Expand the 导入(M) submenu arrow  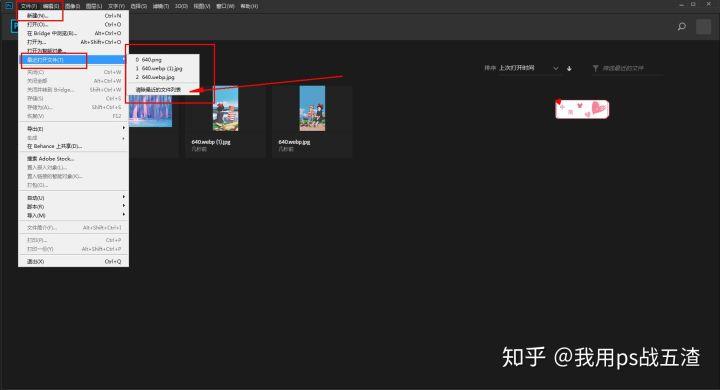[124, 215]
